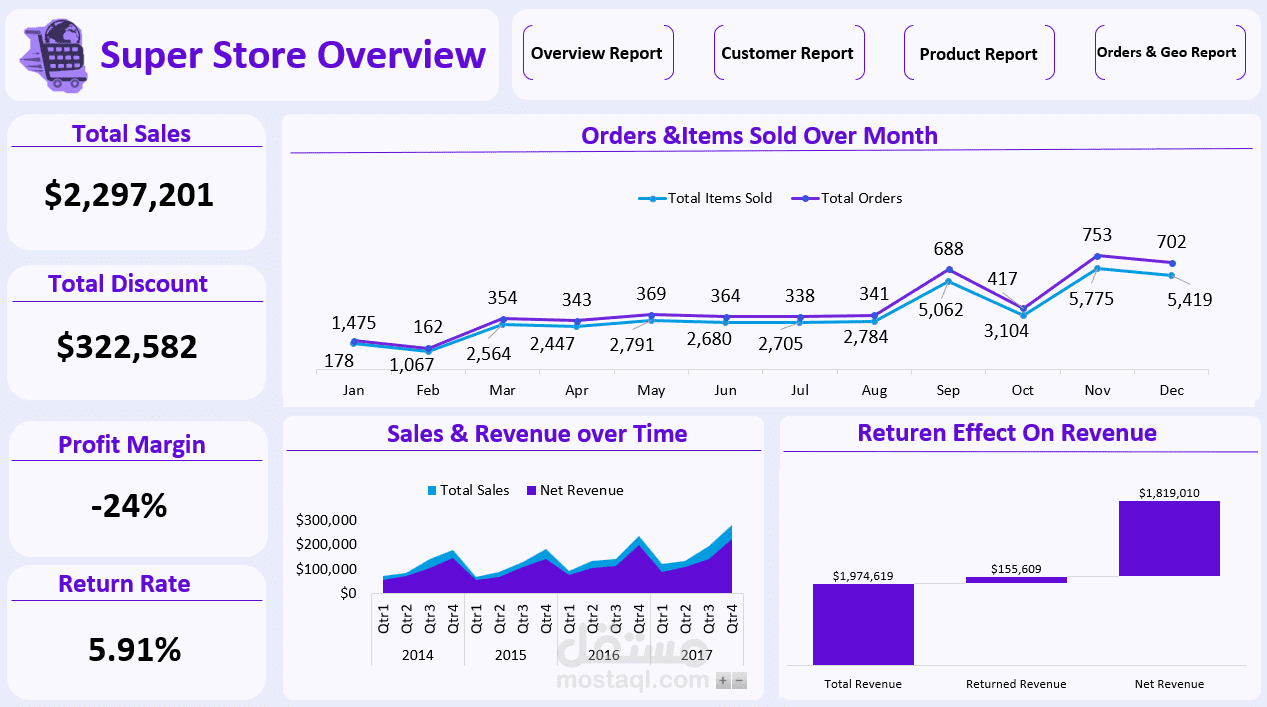Select the Product Report tab
Viewport: 1267px width, 707px height.
(x=979, y=53)
